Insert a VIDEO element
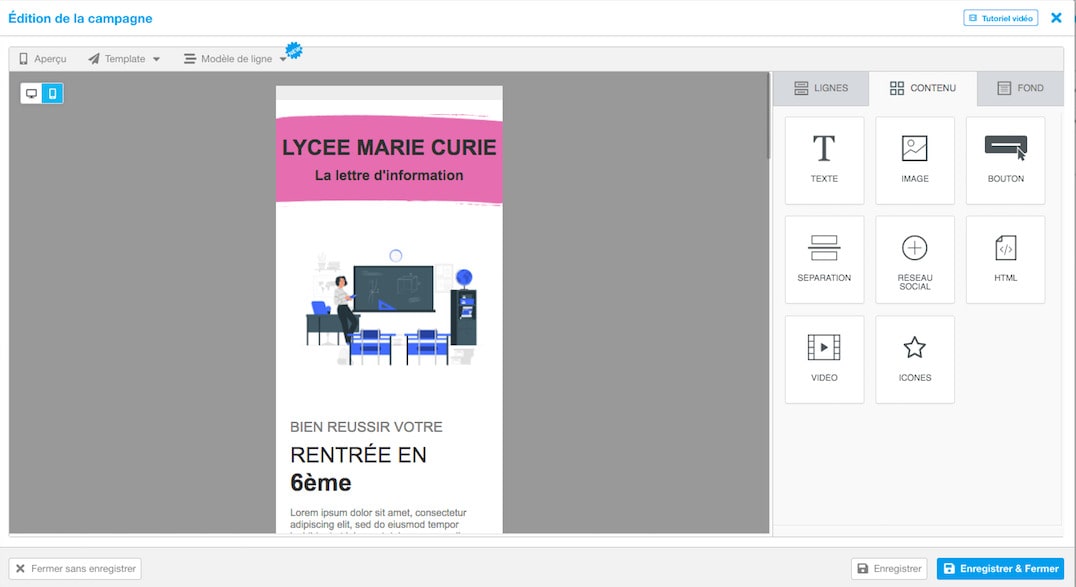 824,359
